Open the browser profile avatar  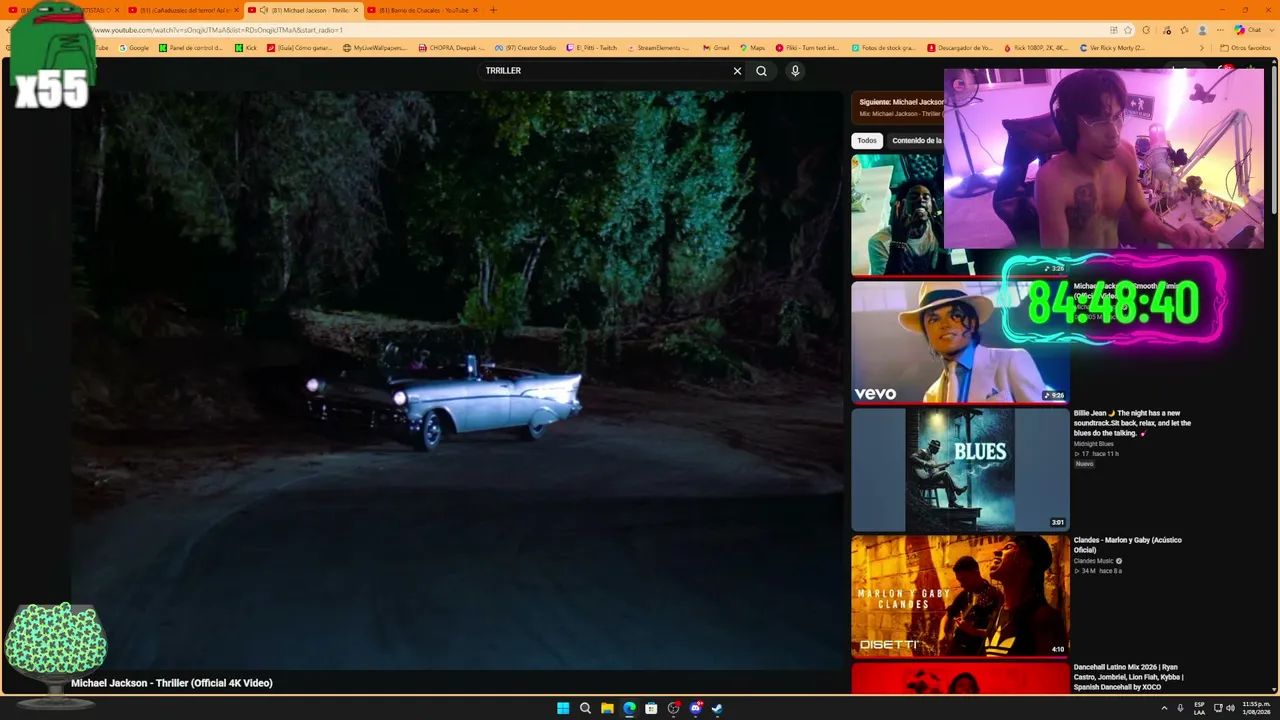[1203, 30]
